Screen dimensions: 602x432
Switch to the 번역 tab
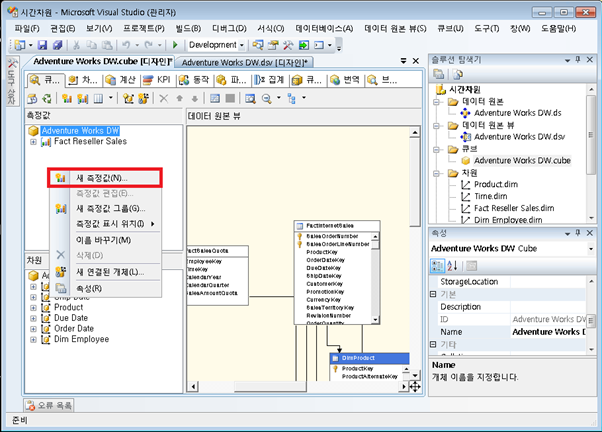coord(345,80)
